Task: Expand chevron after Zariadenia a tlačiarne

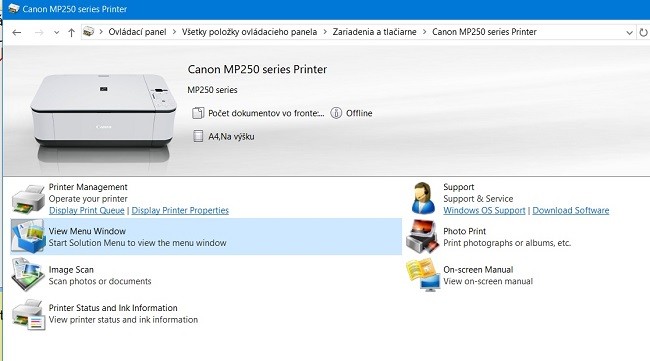Action: coord(424,32)
